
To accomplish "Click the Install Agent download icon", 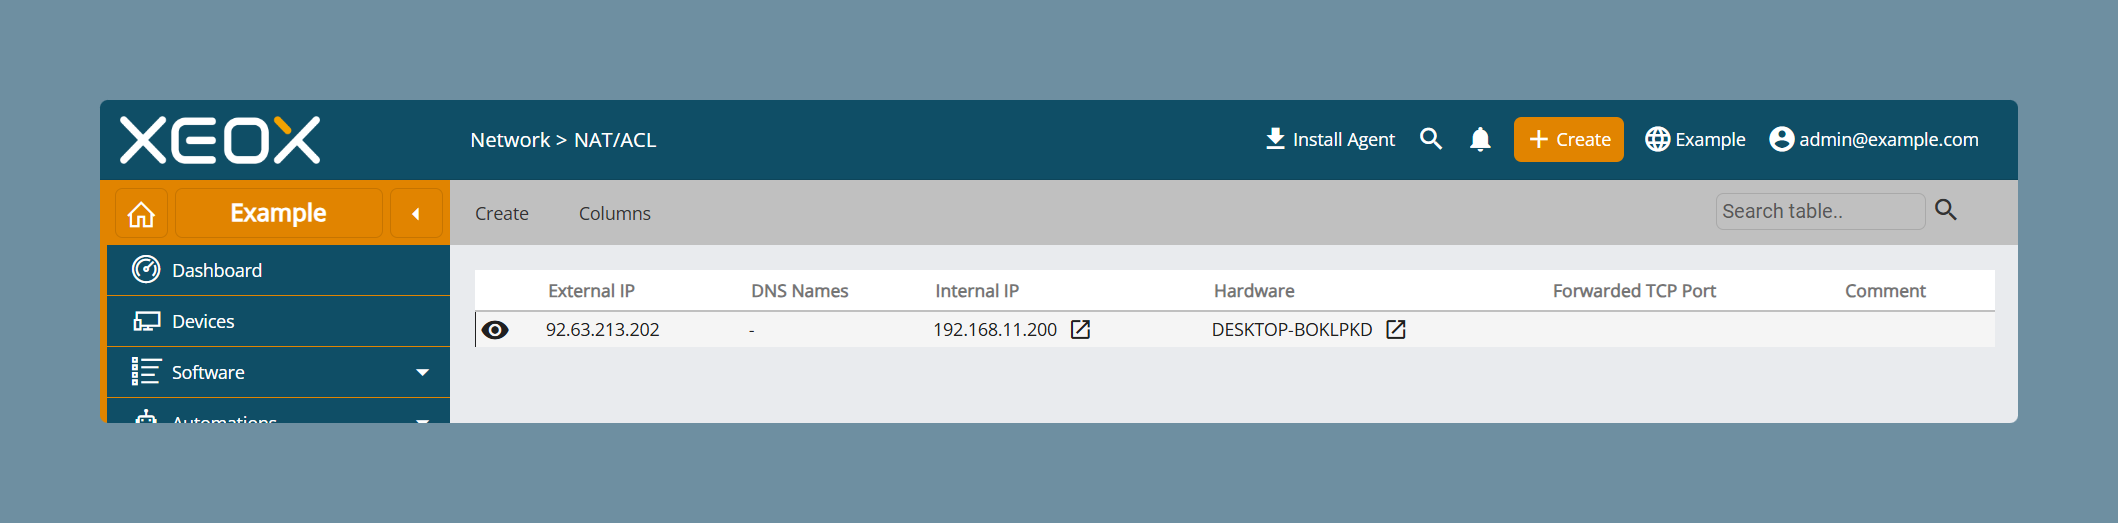I will [x=1275, y=139].
